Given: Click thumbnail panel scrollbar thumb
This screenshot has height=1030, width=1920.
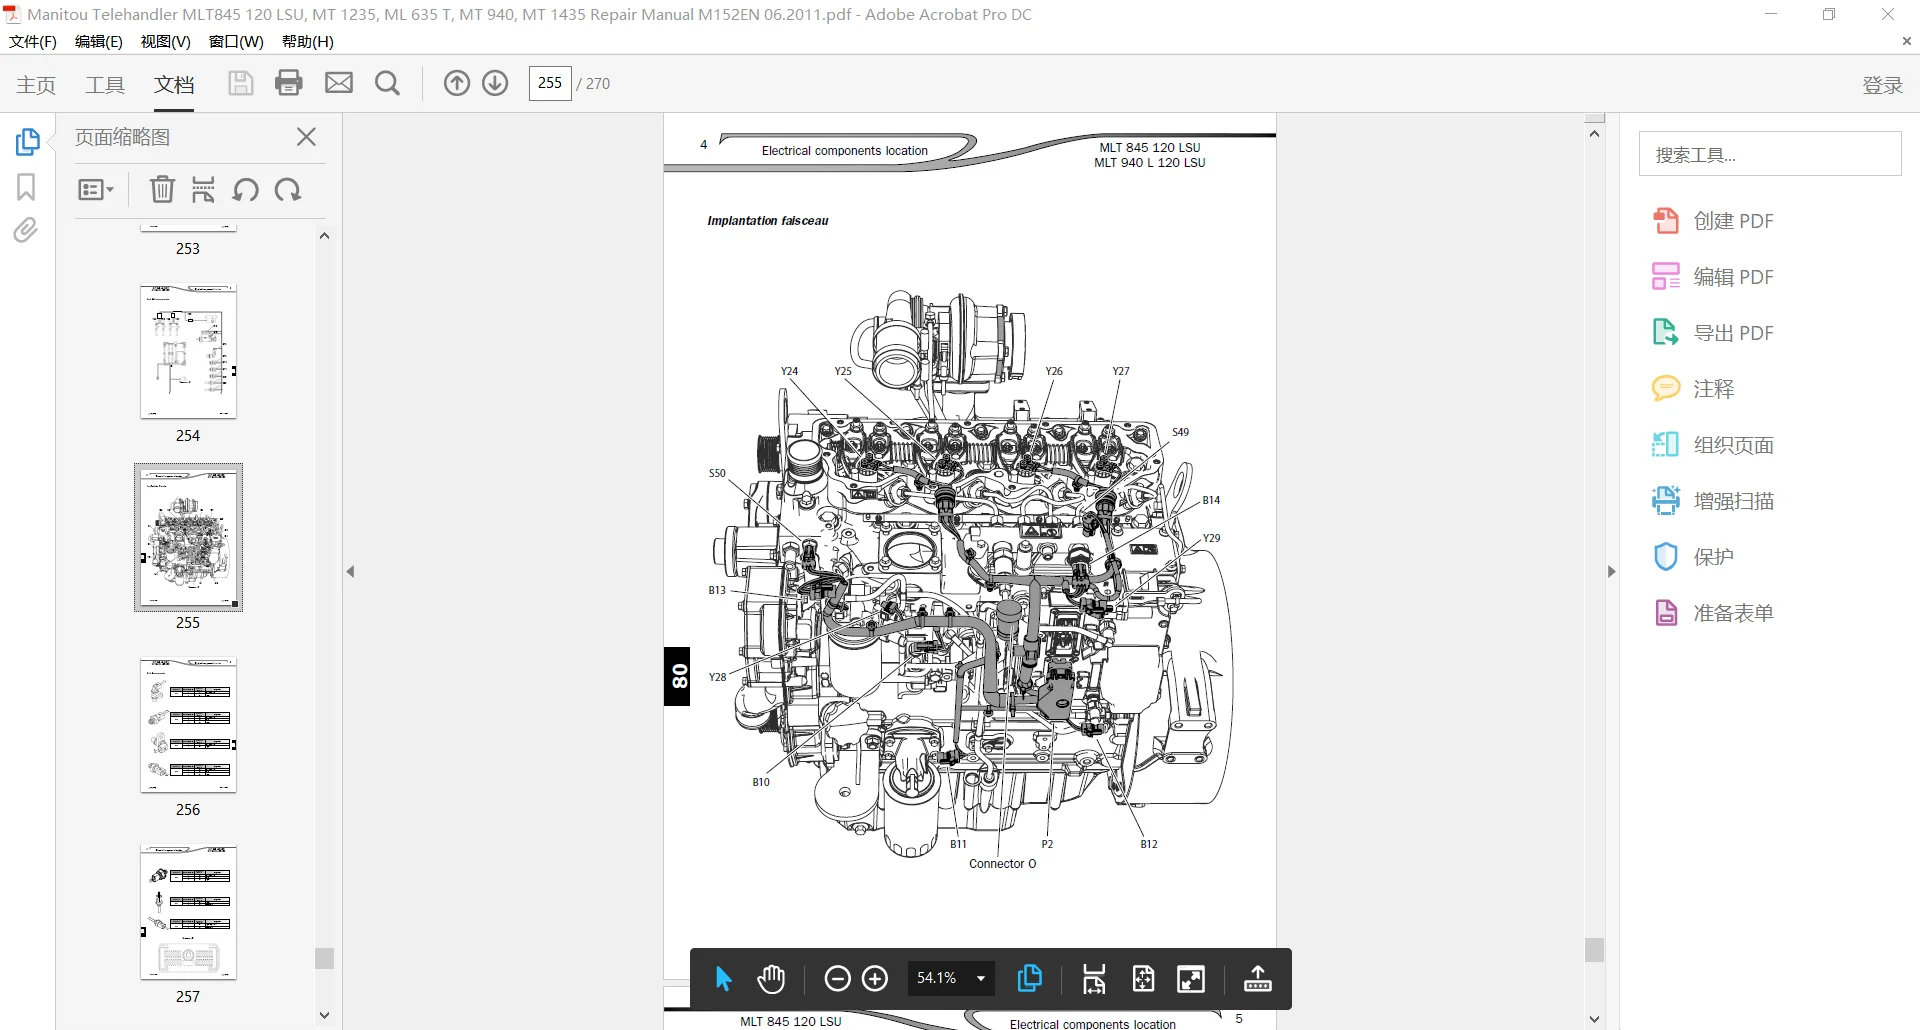Looking at the screenshot, I should (324, 958).
